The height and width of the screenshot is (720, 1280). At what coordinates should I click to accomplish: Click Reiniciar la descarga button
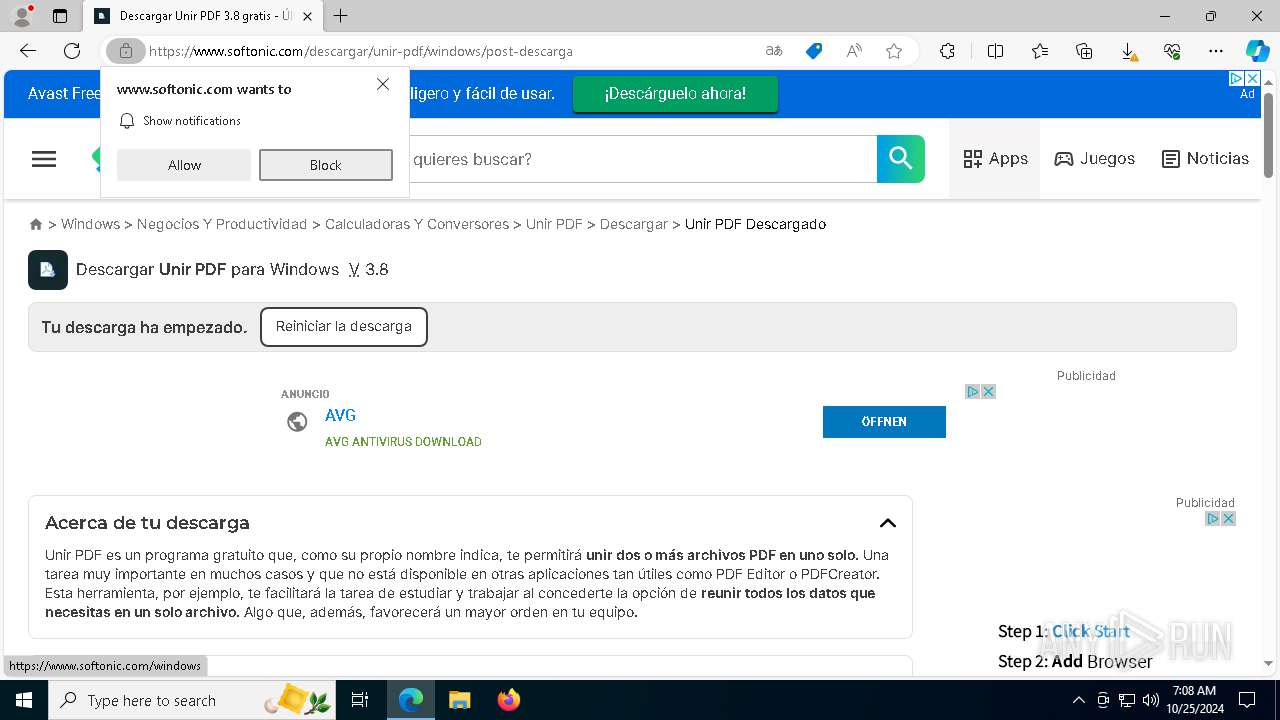click(x=344, y=327)
